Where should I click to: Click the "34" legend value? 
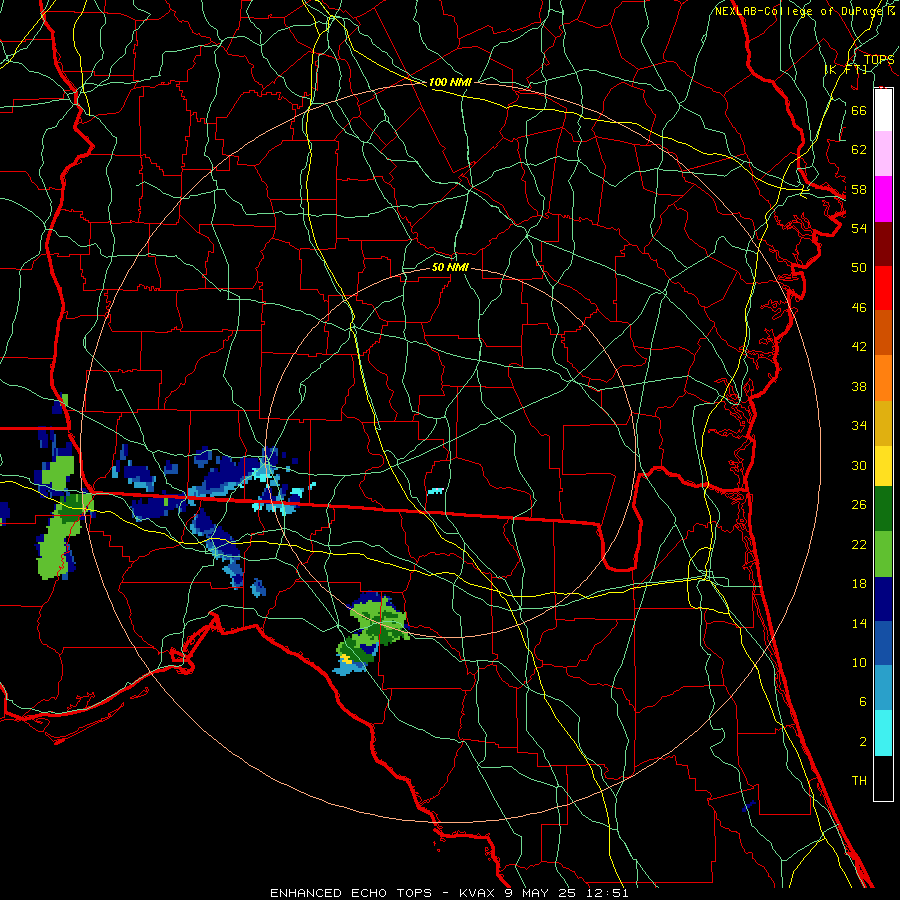click(859, 426)
